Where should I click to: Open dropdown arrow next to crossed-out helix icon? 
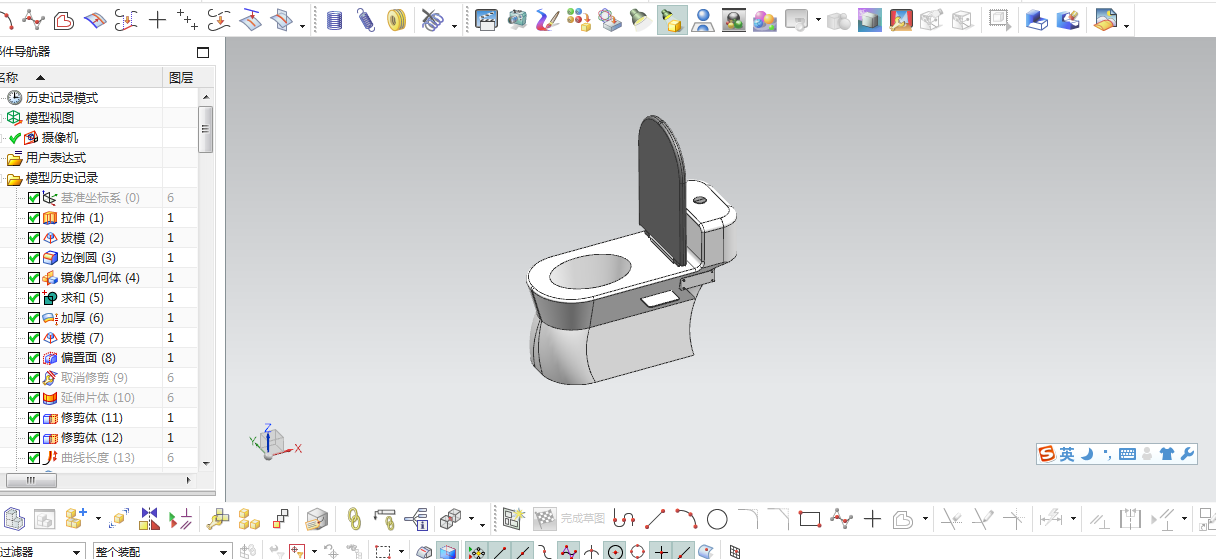pyautogui.click(x=455, y=26)
